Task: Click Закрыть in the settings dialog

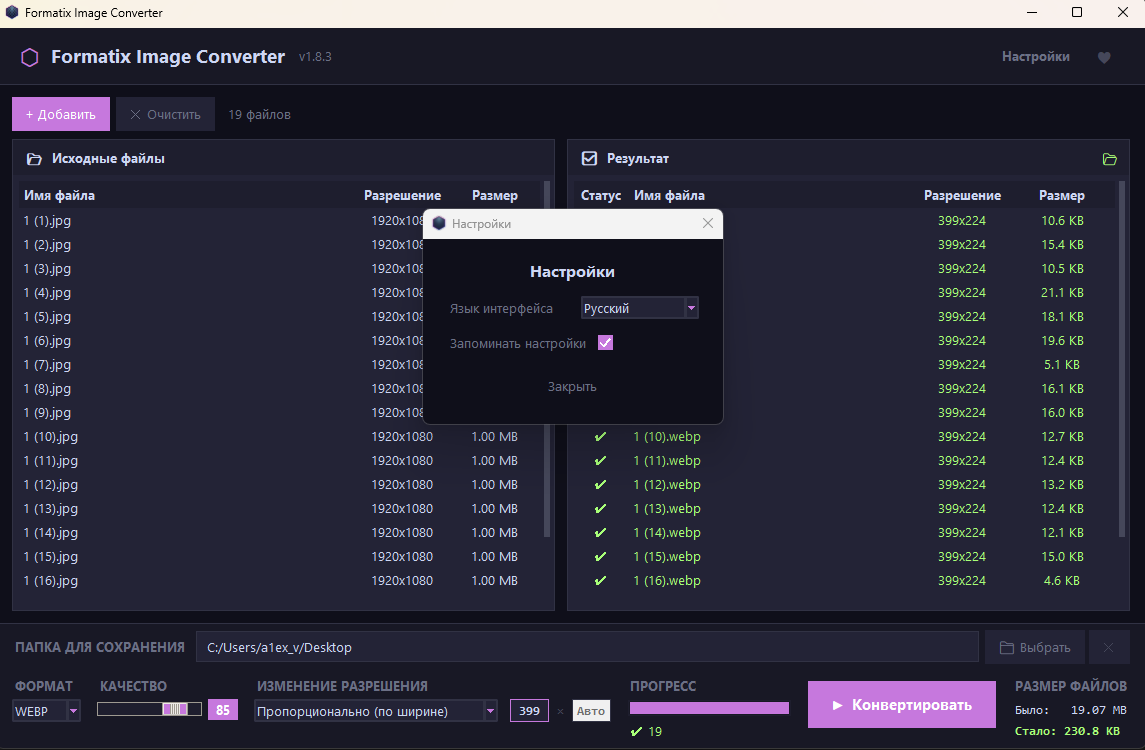Action: [572, 387]
